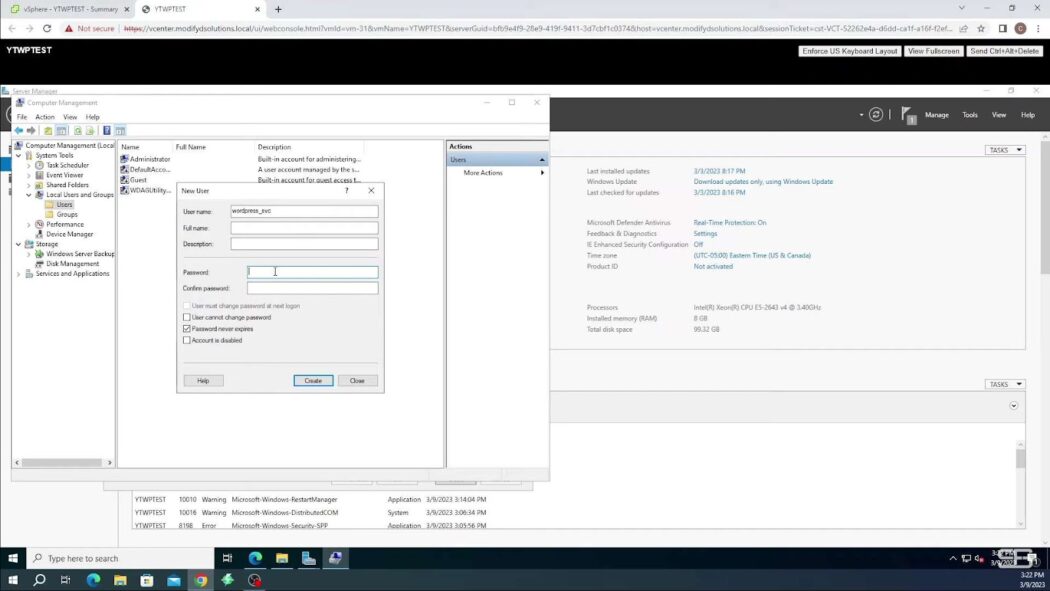Click Computer Management icon in guest VM taskbar

tap(335, 558)
